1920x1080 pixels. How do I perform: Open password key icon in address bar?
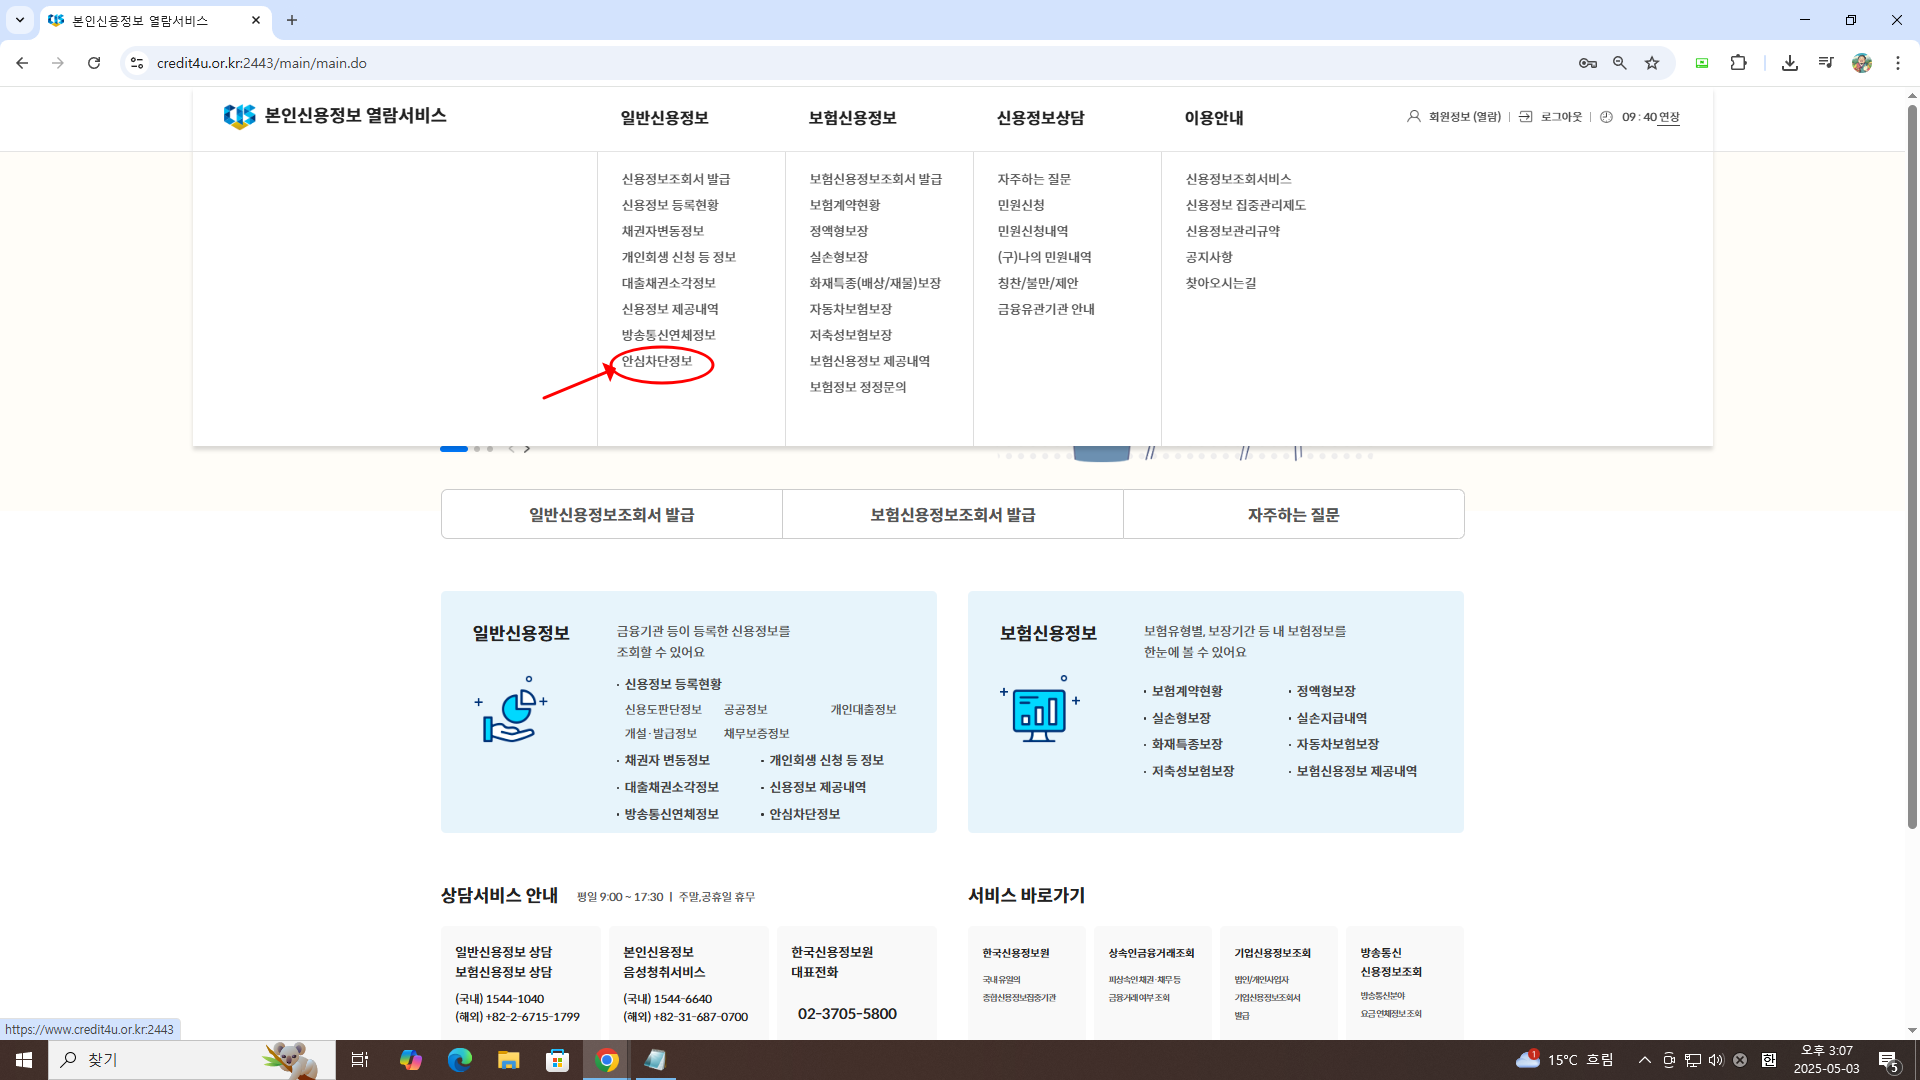pos(1587,63)
